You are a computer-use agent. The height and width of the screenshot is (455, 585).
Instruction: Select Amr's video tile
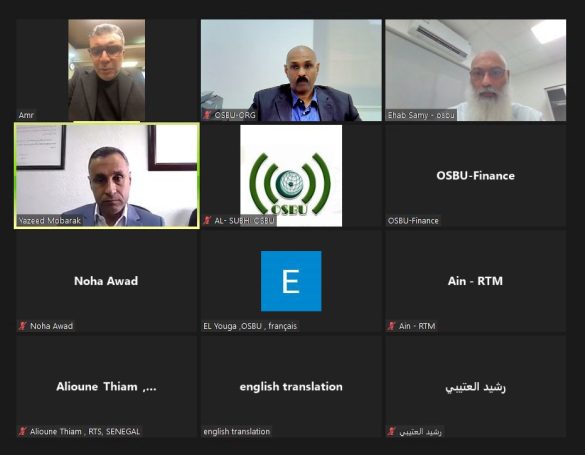[x=106, y=70]
